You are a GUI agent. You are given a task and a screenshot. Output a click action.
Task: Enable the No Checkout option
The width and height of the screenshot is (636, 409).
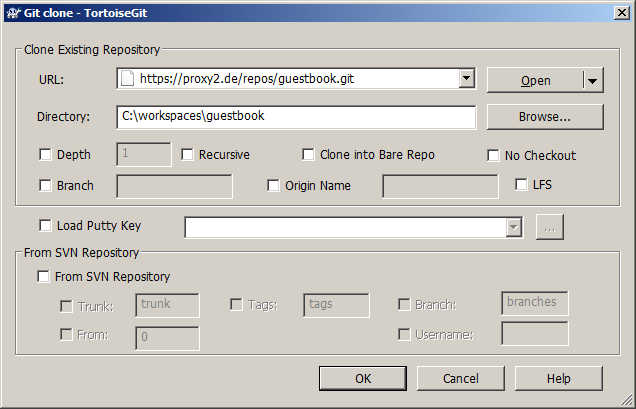pos(493,155)
